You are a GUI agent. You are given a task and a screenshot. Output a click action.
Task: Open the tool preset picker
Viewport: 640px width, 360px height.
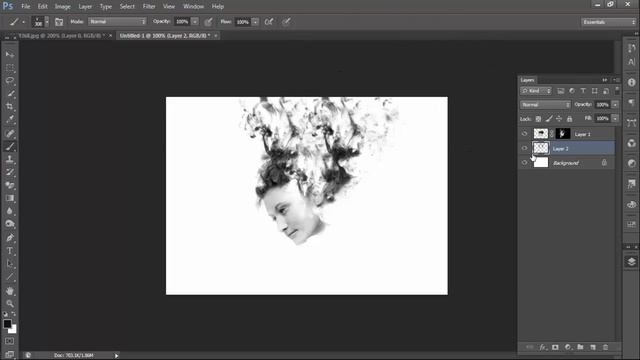point(17,22)
